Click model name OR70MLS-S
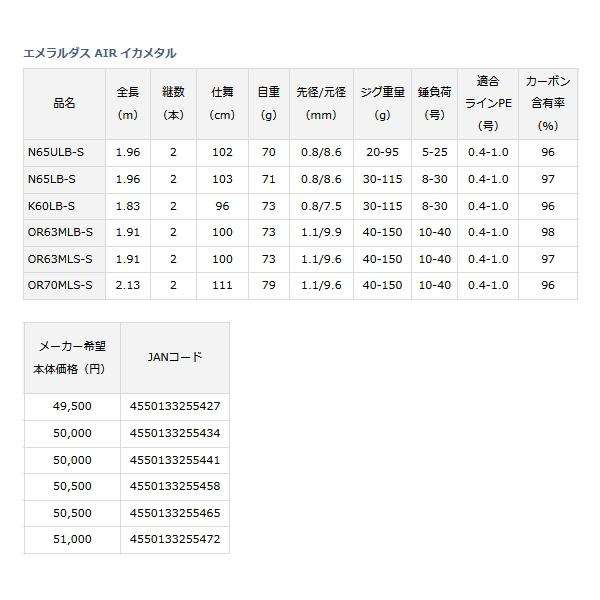The height and width of the screenshot is (600, 600). click(60, 285)
